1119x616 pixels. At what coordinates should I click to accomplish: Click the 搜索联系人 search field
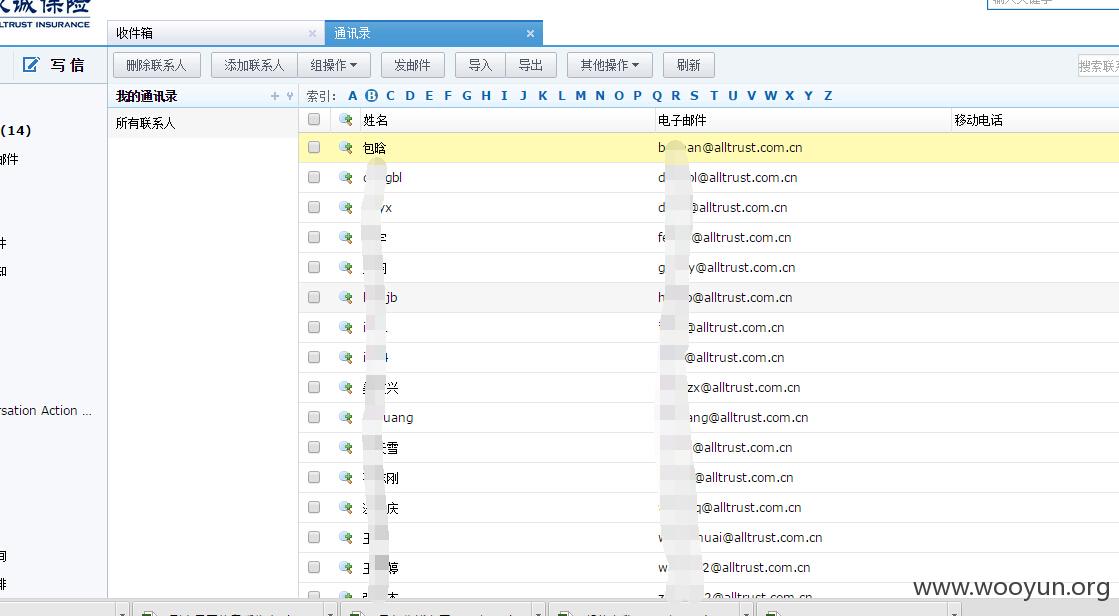tap(1098, 66)
